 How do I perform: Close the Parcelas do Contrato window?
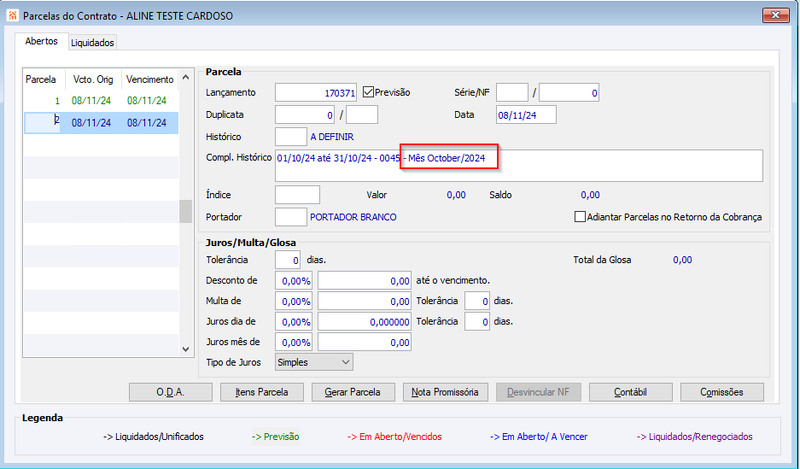click(x=775, y=15)
